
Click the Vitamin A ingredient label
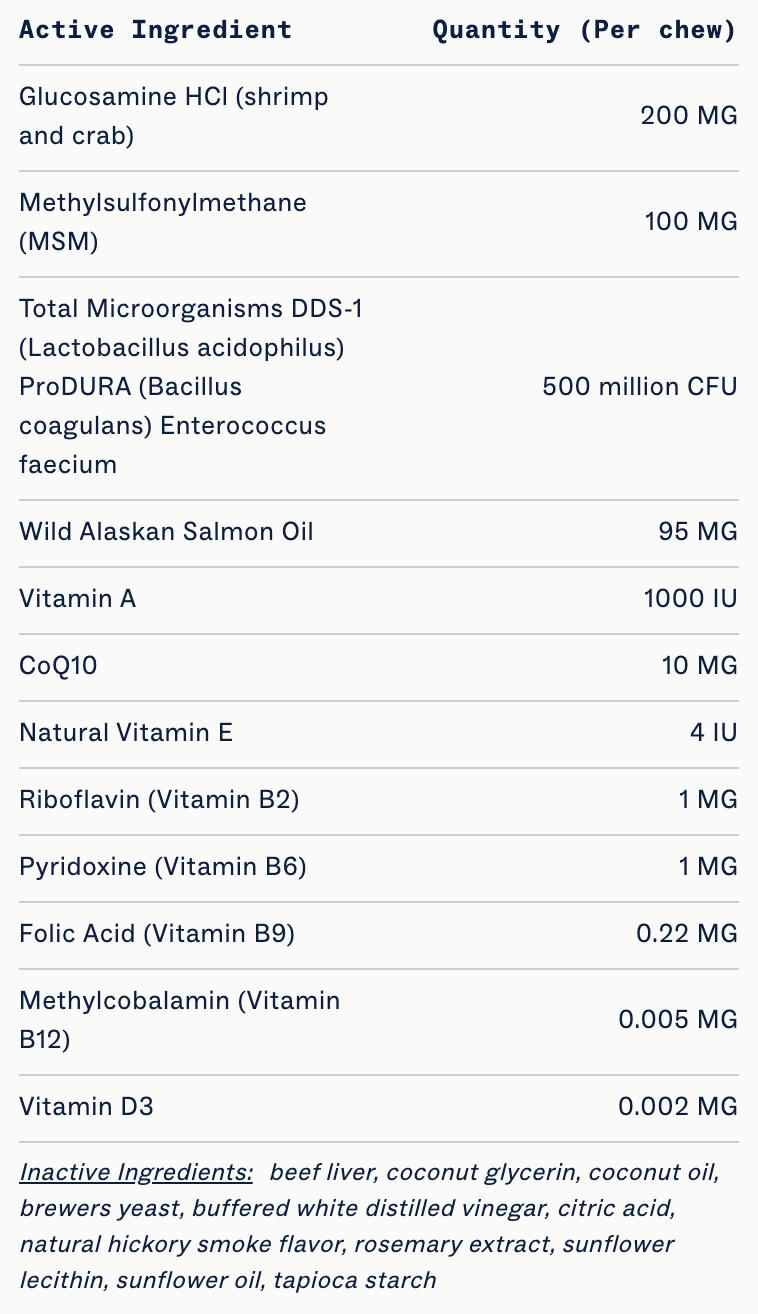77,598
